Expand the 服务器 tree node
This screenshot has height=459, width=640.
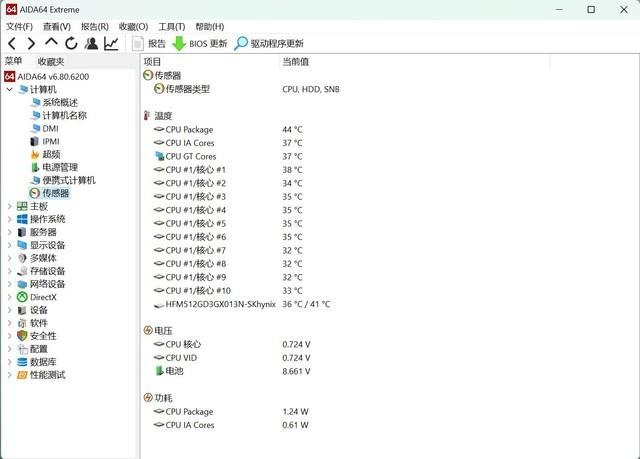point(10,232)
